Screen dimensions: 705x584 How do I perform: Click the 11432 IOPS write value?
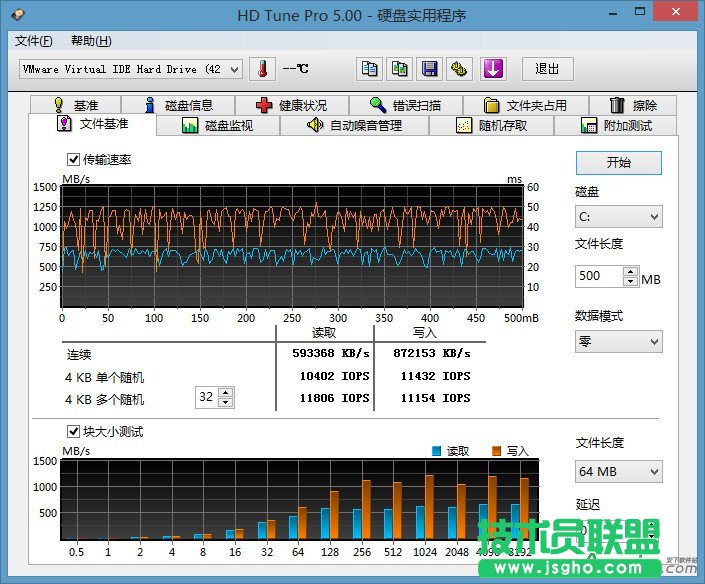click(436, 376)
